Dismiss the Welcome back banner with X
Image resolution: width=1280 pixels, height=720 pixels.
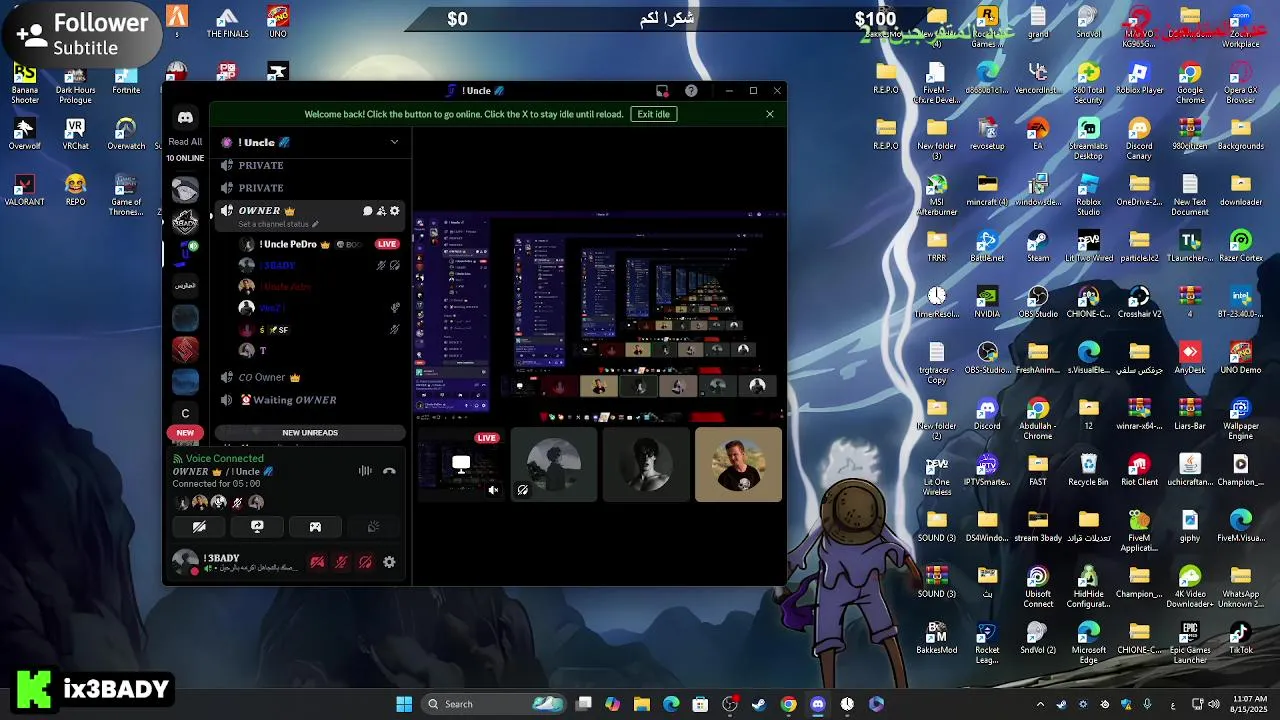[770, 114]
